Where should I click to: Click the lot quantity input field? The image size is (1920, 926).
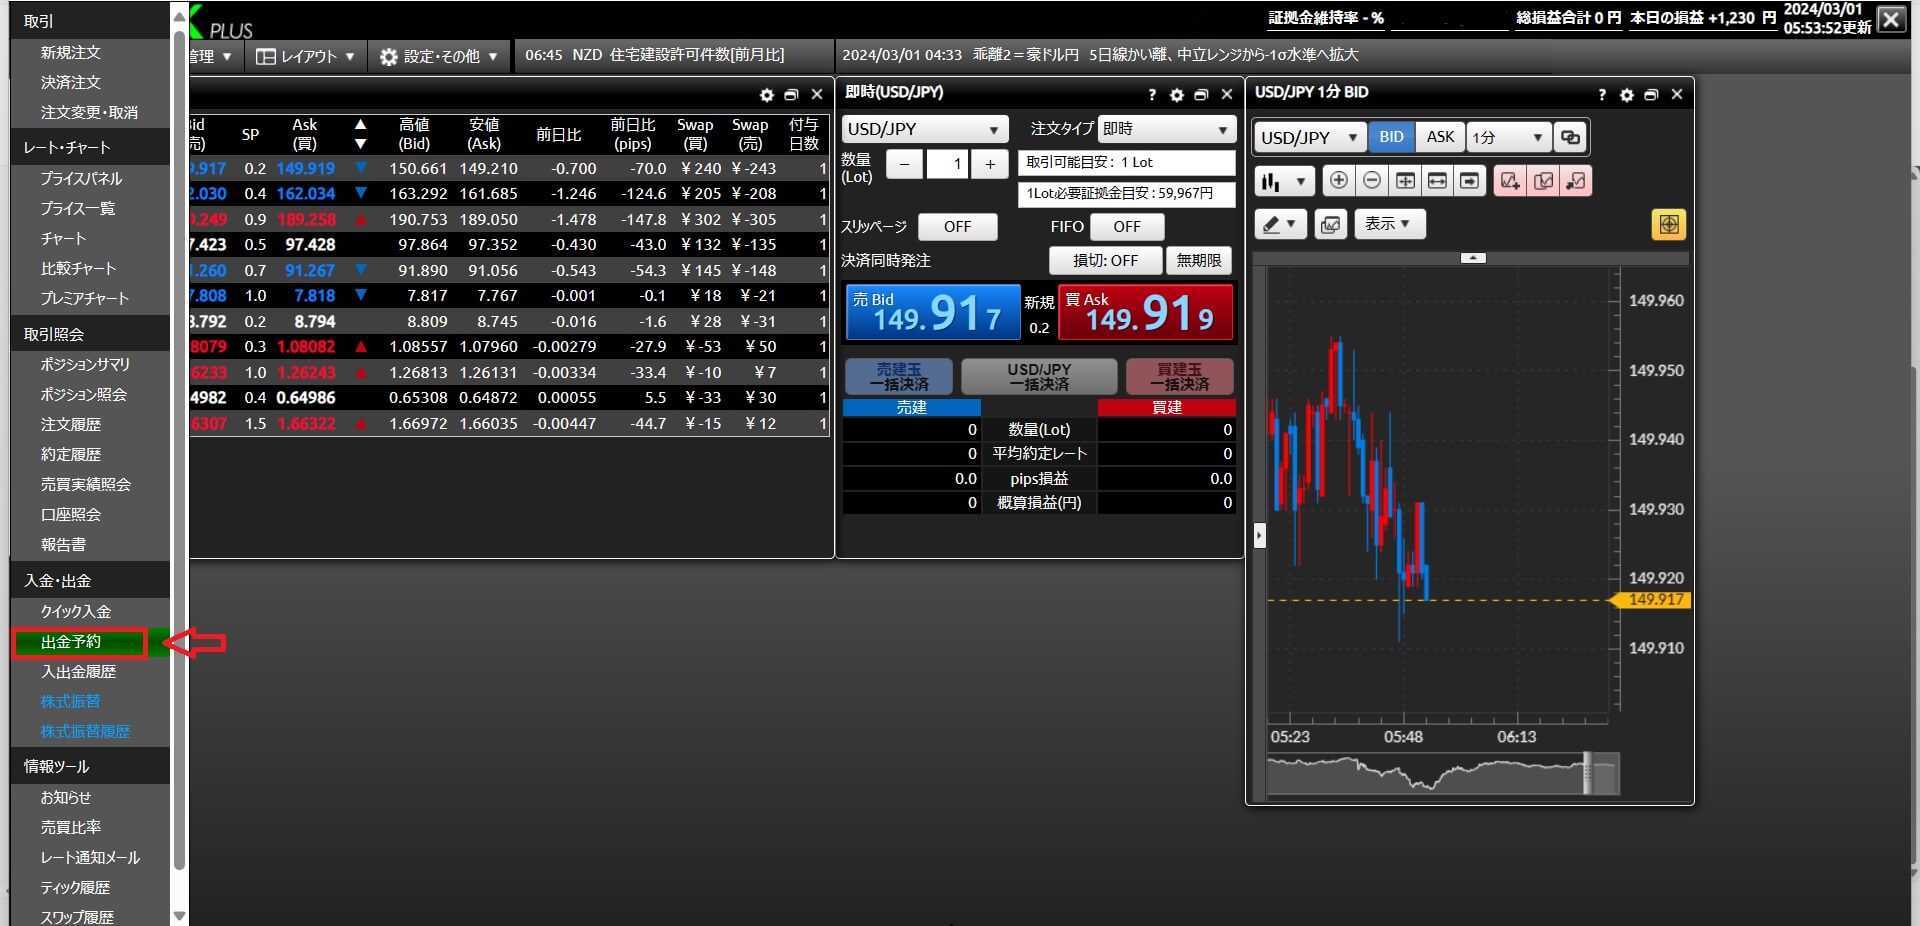947,164
